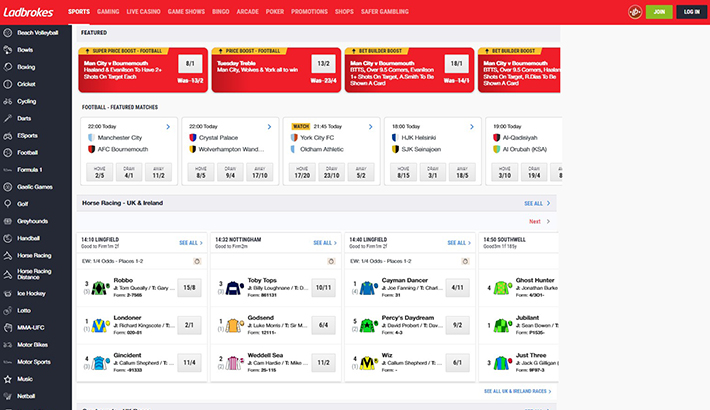Image resolution: width=710 pixels, height=410 pixels.
Task: Choose the Cricket icon in sidebar
Action: click(8, 84)
